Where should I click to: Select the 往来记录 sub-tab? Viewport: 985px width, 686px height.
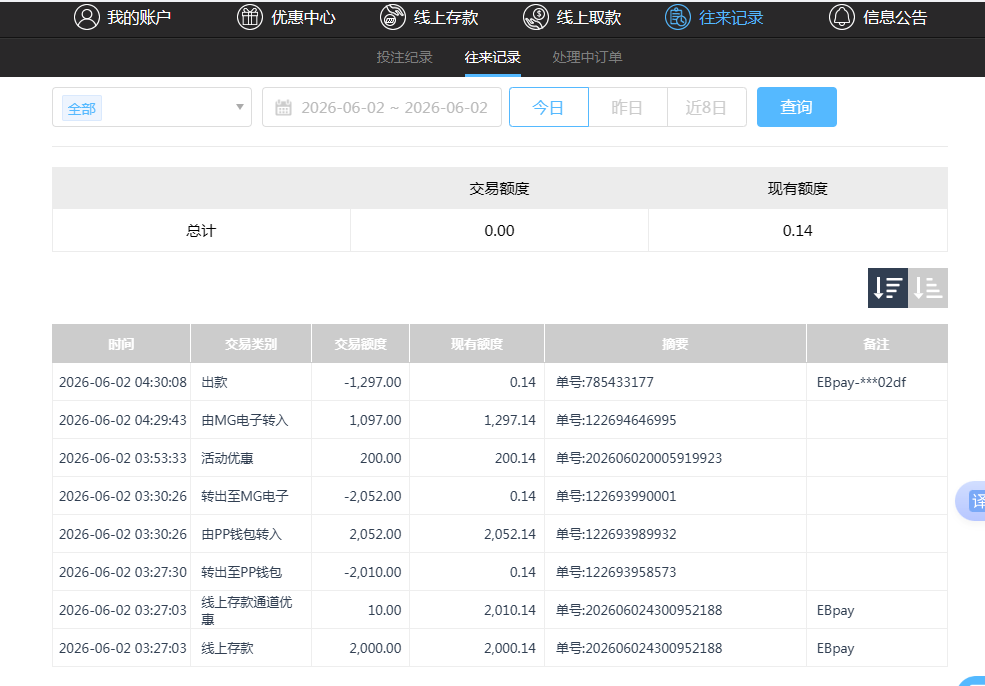[492, 57]
